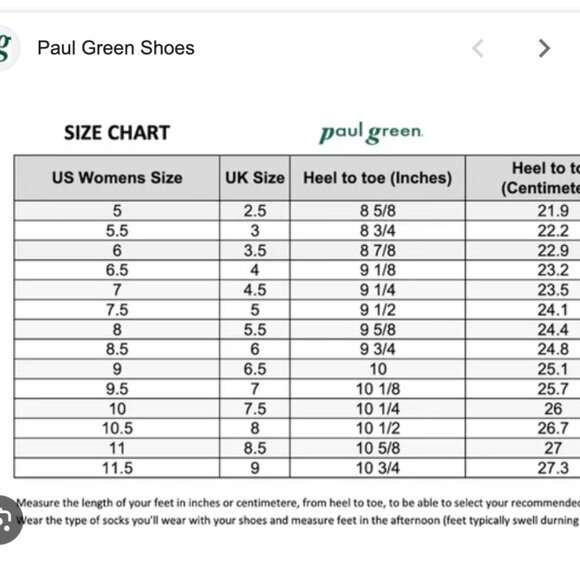This screenshot has height=580, width=580.
Task: Click US size 7.5 cell
Action: click(117, 310)
